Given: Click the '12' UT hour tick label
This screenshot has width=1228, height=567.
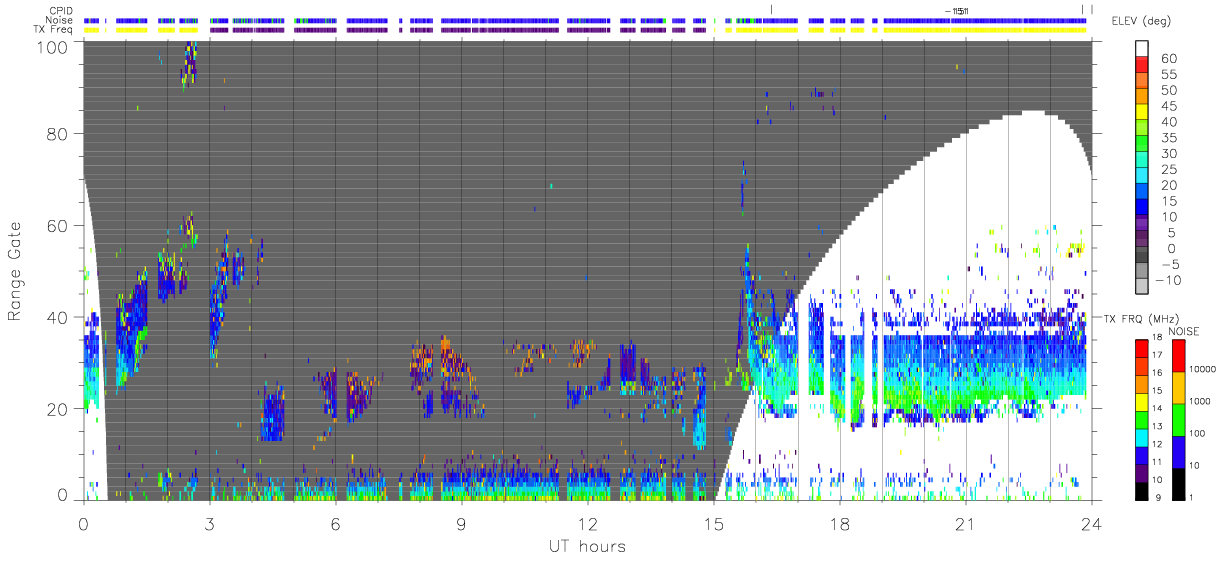Looking at the screenshot, I should click(587, 523).
